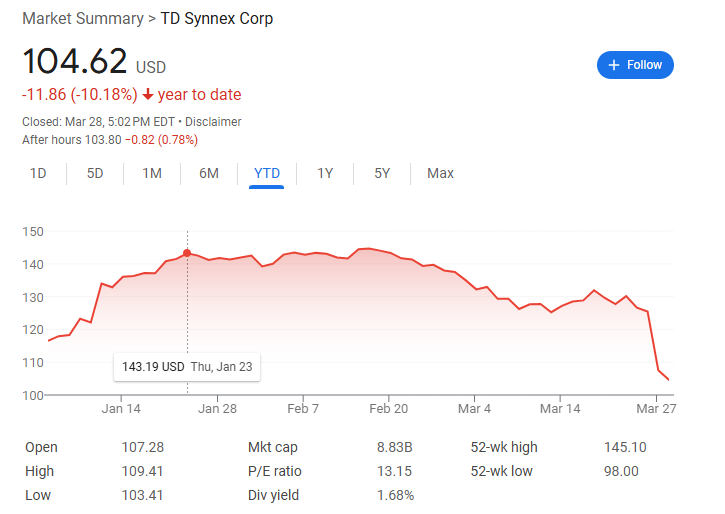Click the 150 y-axis label
The image size is (725, 514).
(x=33, y=232)
